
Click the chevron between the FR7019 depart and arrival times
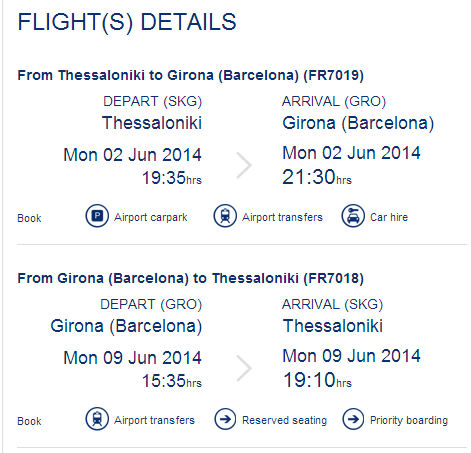click(x=244, y=165)
